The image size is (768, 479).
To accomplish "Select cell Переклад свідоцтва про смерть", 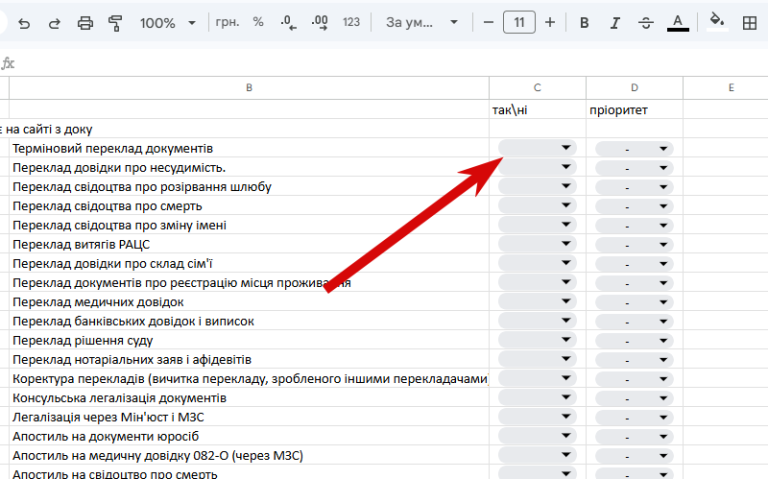I will click(x=249, y=206).
